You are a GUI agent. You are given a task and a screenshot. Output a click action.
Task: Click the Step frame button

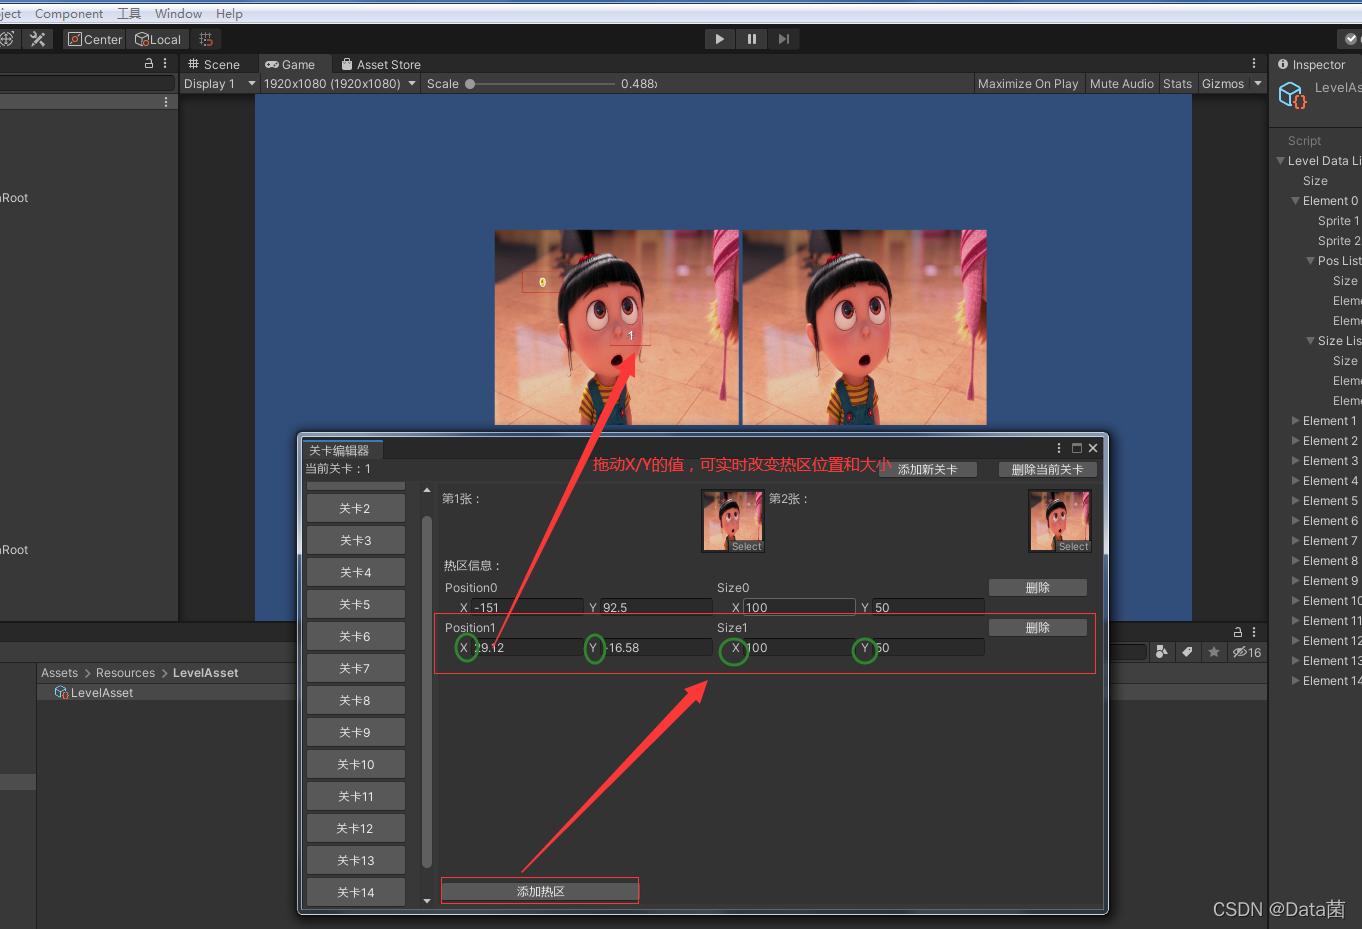[x=783, y=39]
